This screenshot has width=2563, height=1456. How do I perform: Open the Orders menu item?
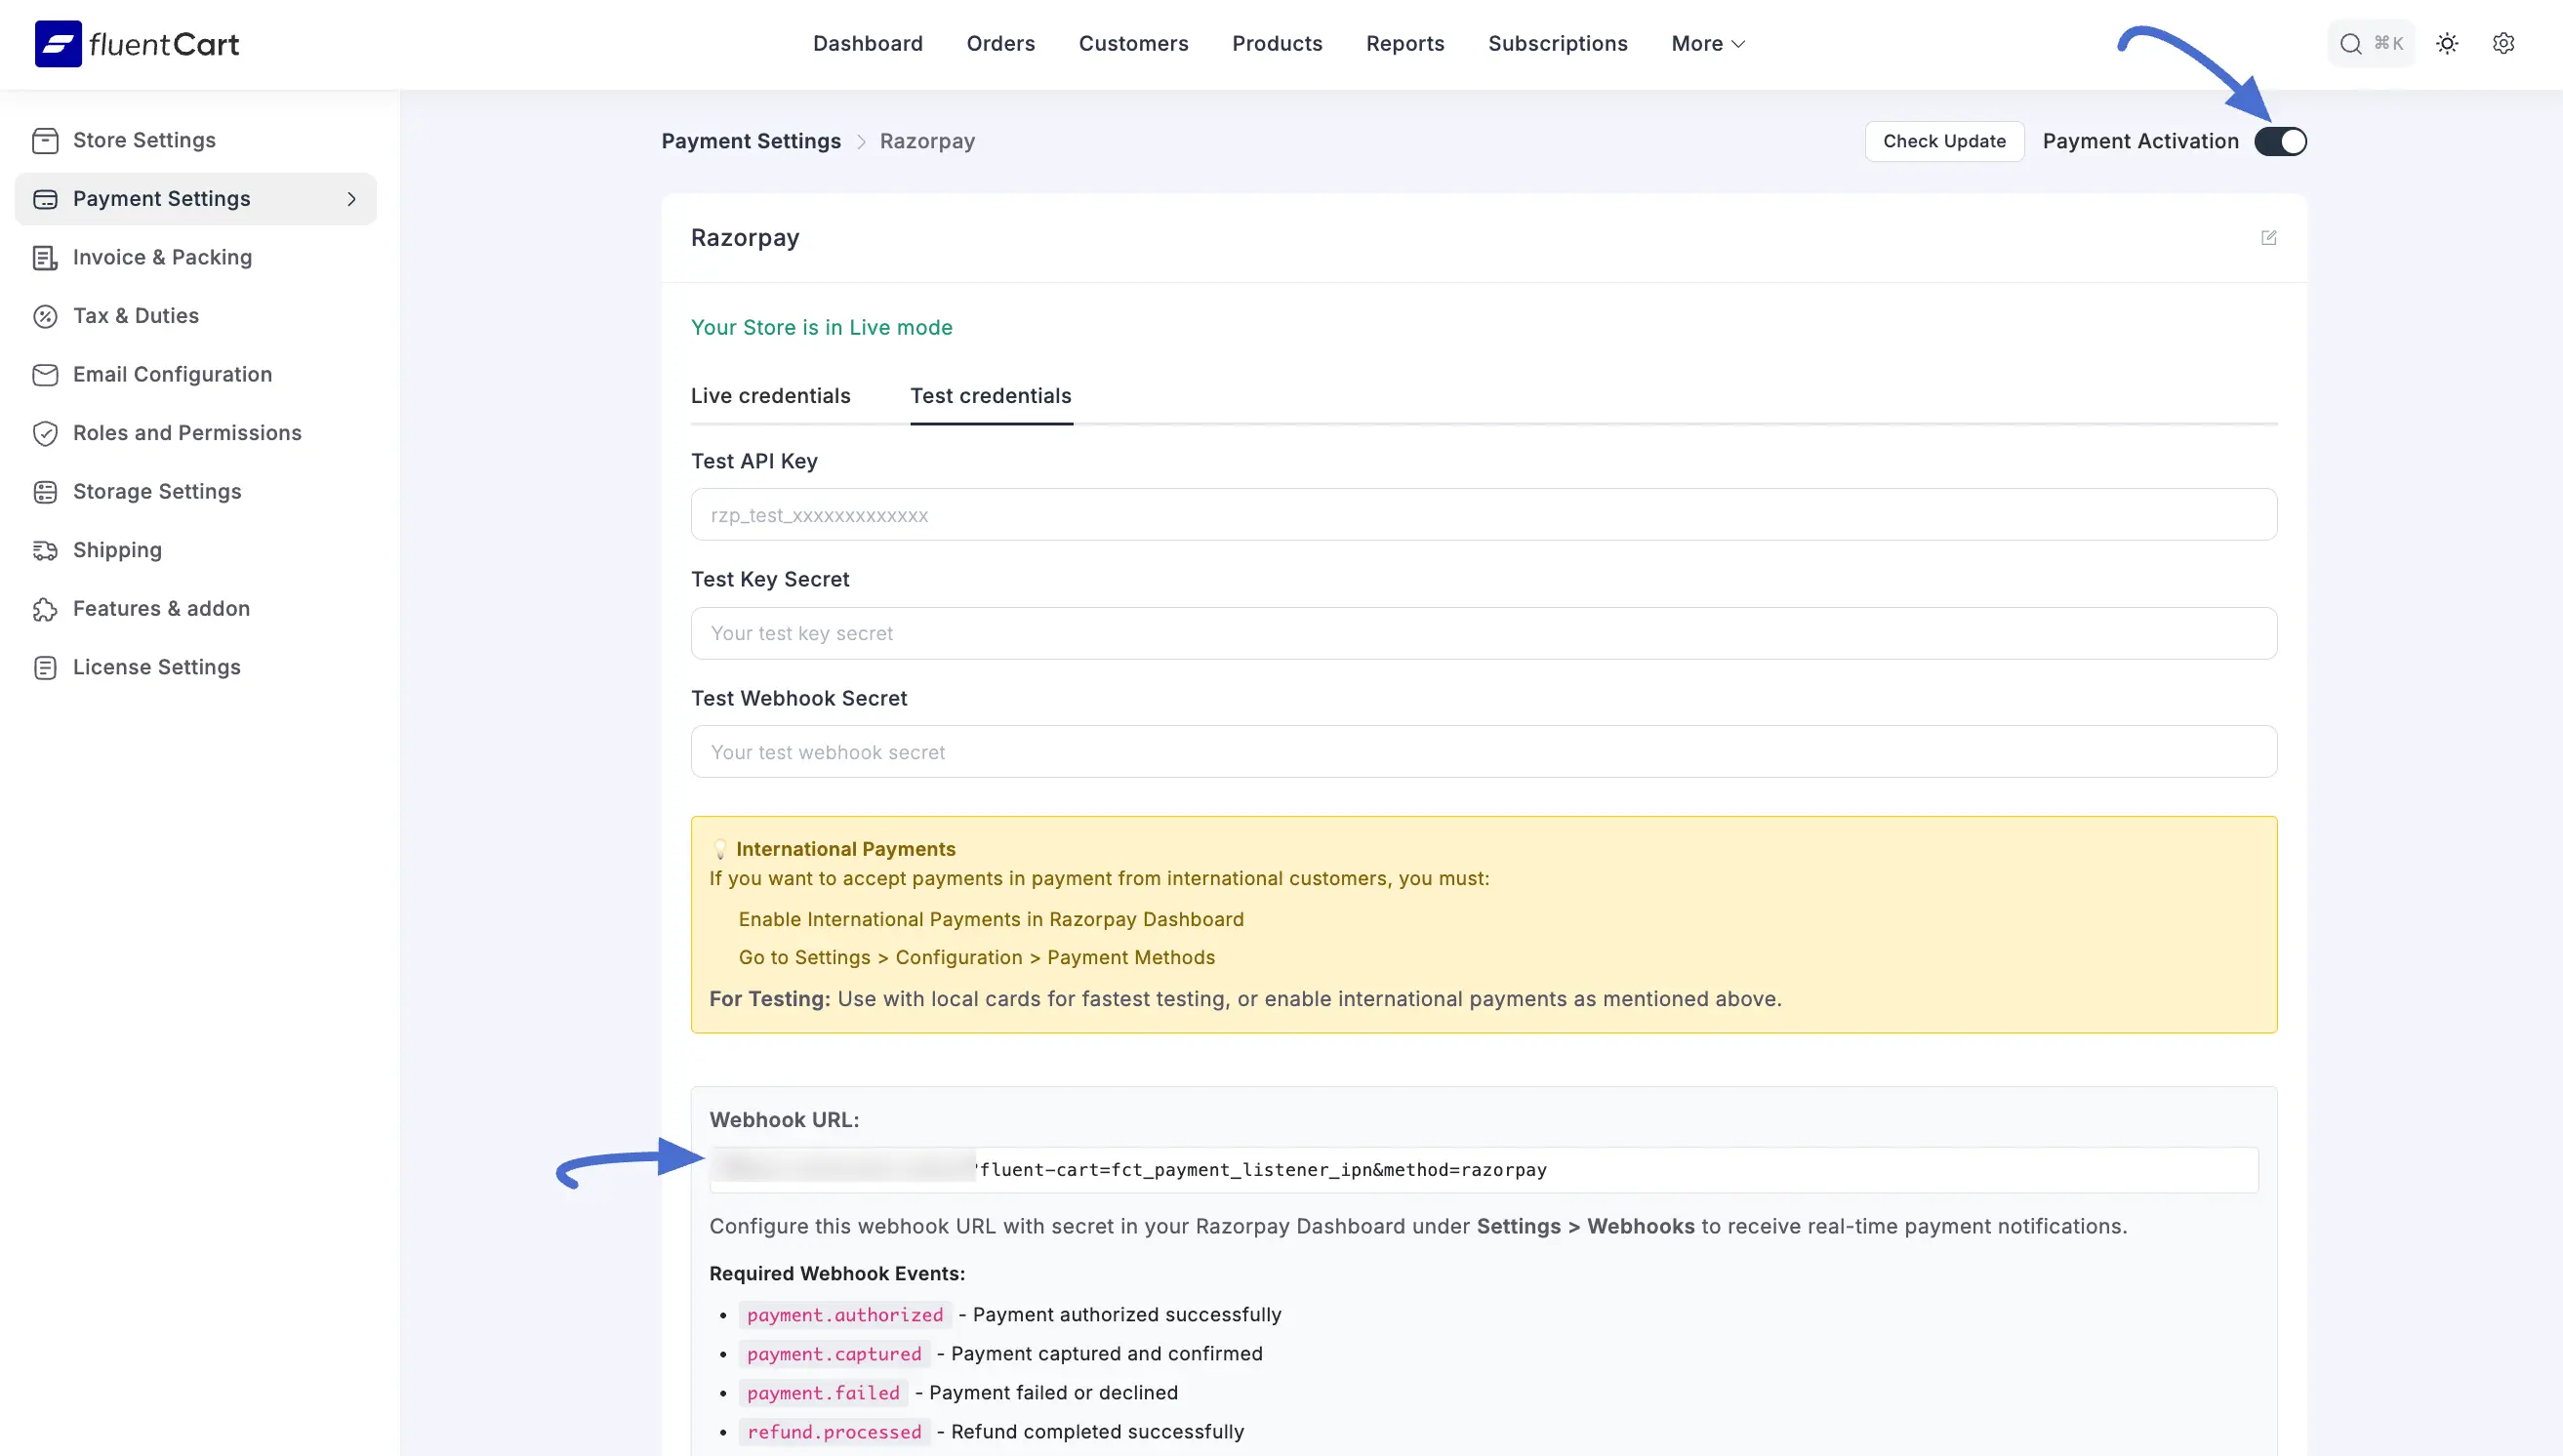[x=1000, y=43]
